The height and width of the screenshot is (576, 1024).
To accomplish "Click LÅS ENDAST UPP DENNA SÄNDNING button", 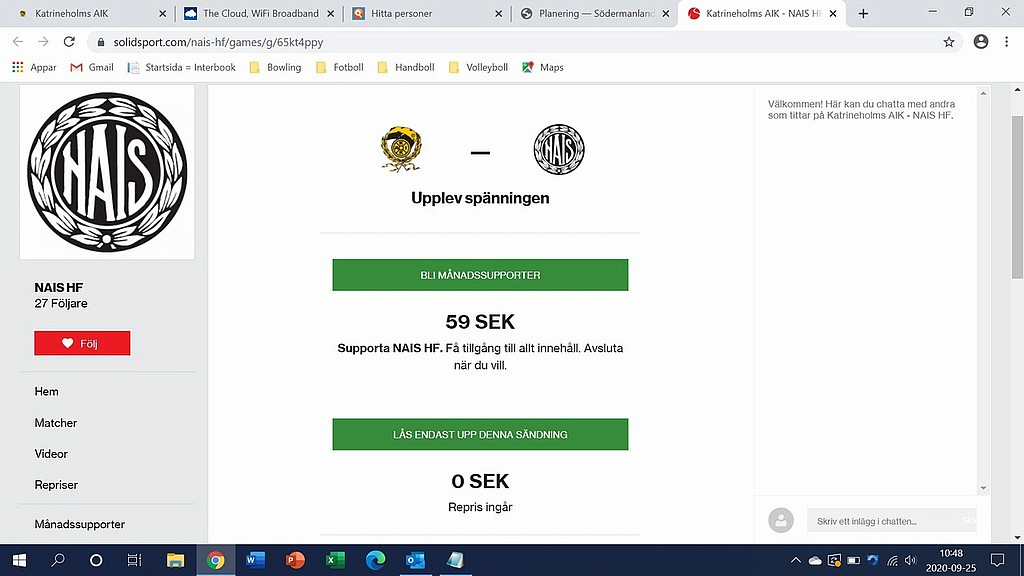I will (480, 434).
